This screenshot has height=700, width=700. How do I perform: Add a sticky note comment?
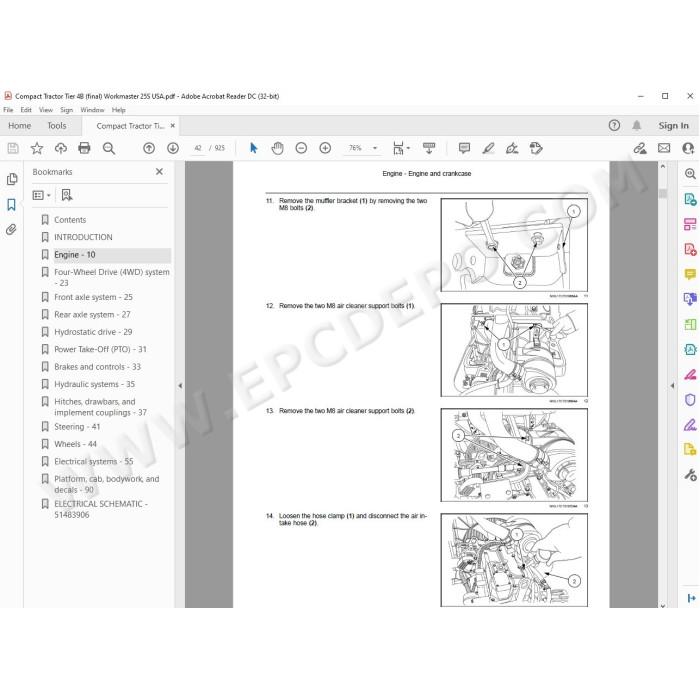coord(464,148)
